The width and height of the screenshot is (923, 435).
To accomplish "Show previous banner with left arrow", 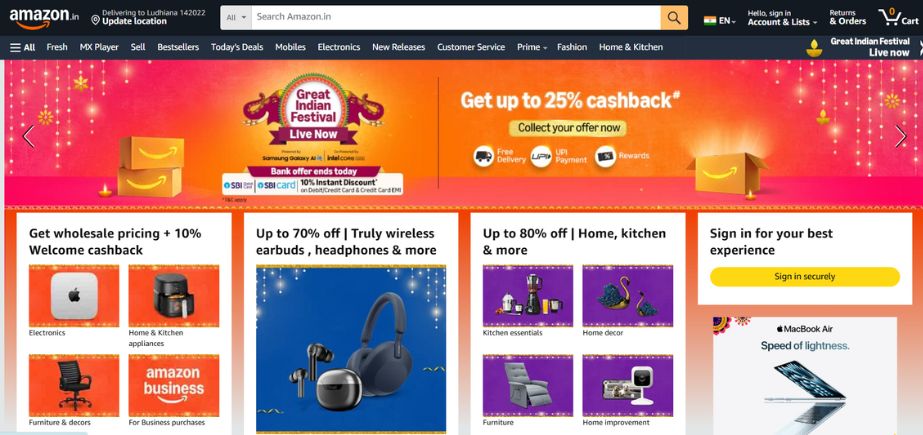I will coord(28,136).
